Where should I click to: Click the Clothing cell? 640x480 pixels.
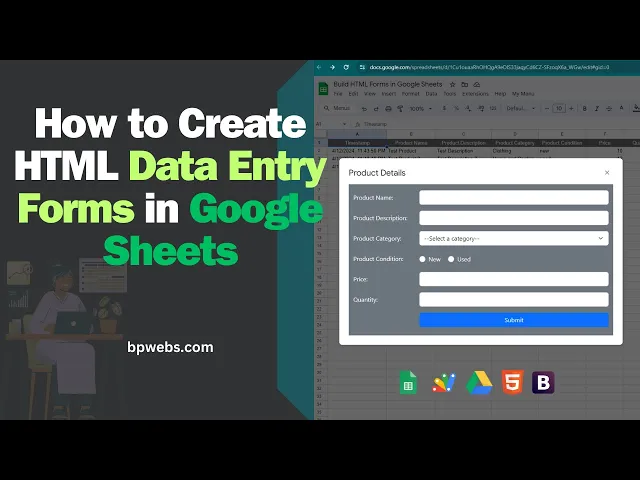[x=515, y=151]
